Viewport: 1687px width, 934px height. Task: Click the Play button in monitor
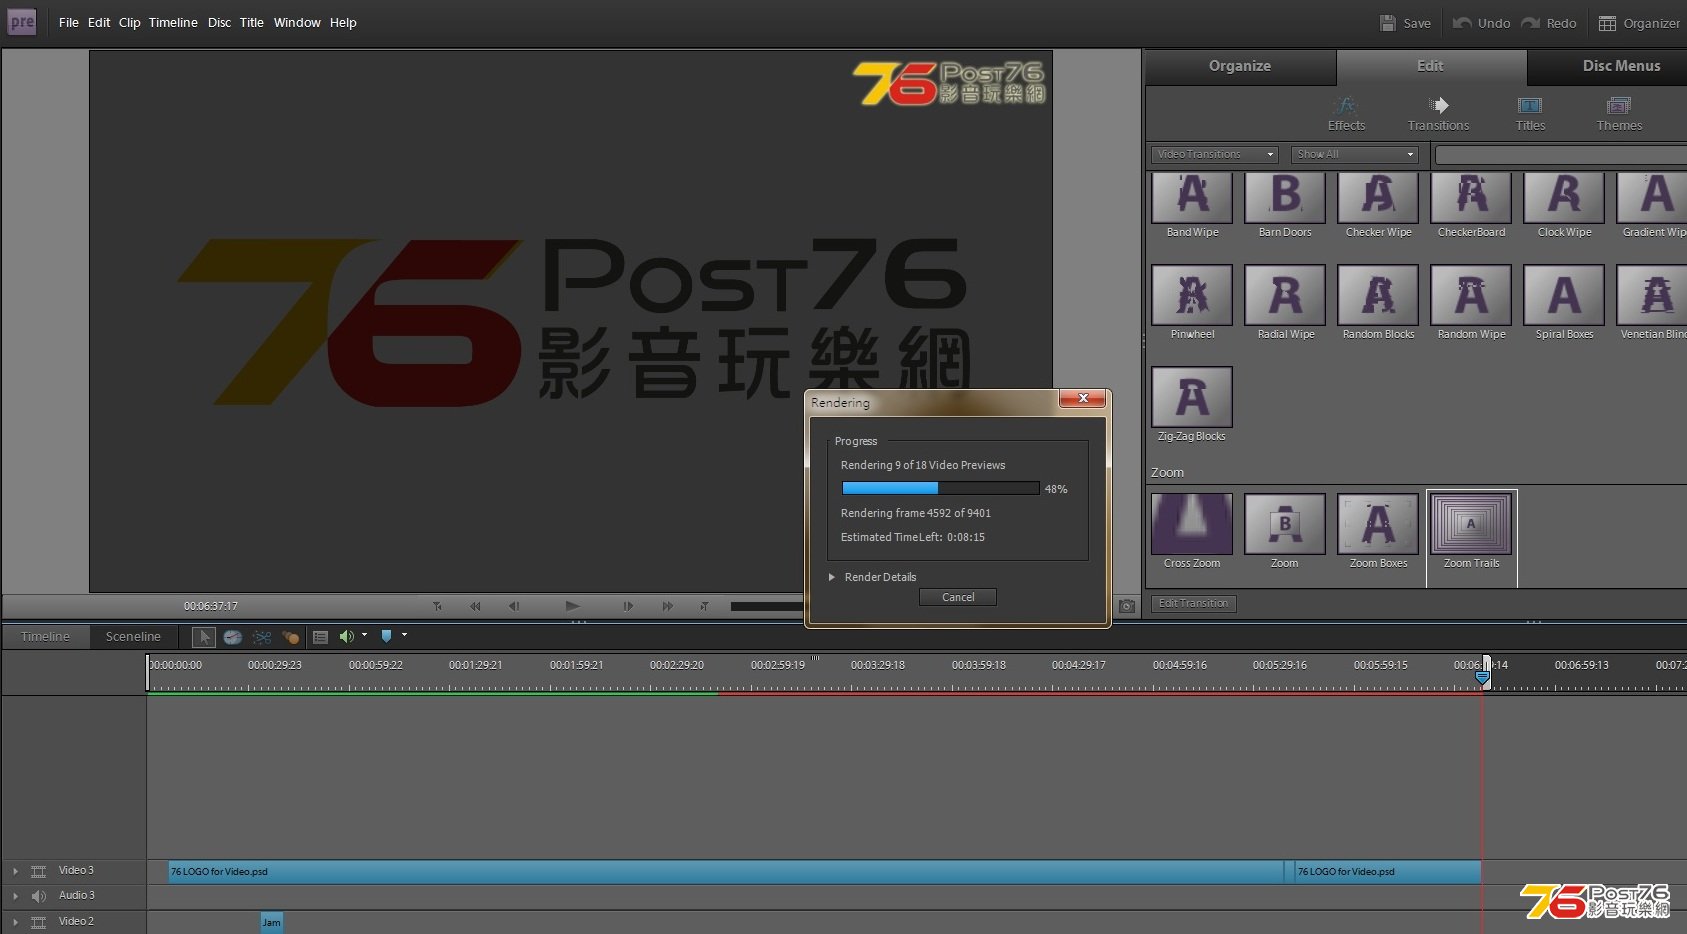click(572, 606)
